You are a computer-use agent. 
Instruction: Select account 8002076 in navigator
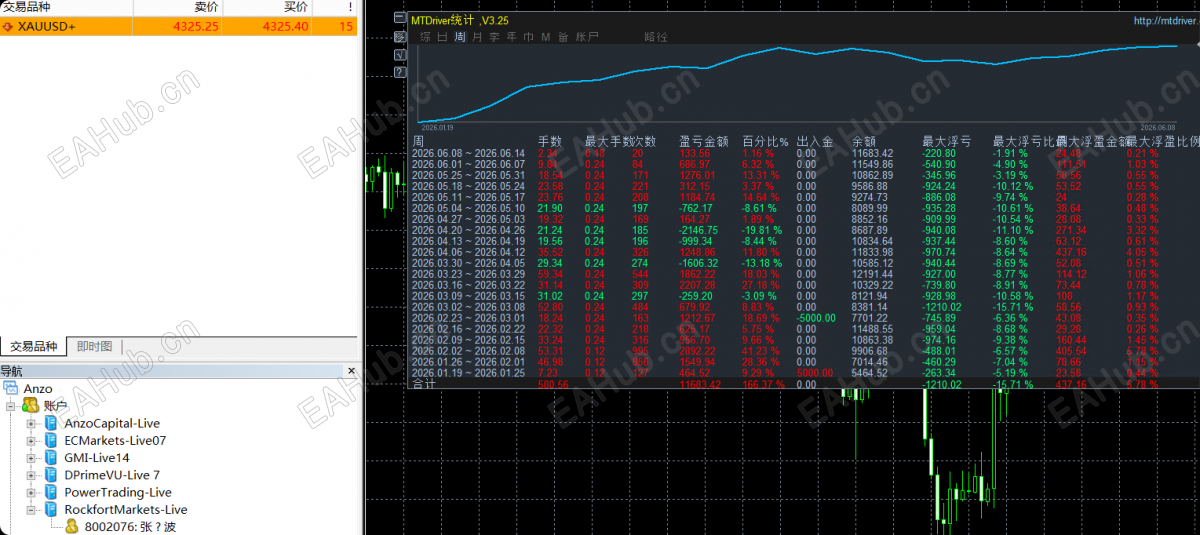[130, 527]
